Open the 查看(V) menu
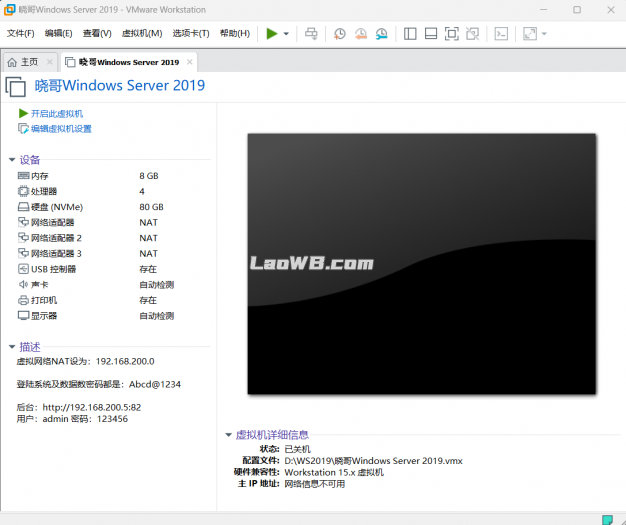The height and width of the screenshot is (525, 626). [x=97, y=33]
